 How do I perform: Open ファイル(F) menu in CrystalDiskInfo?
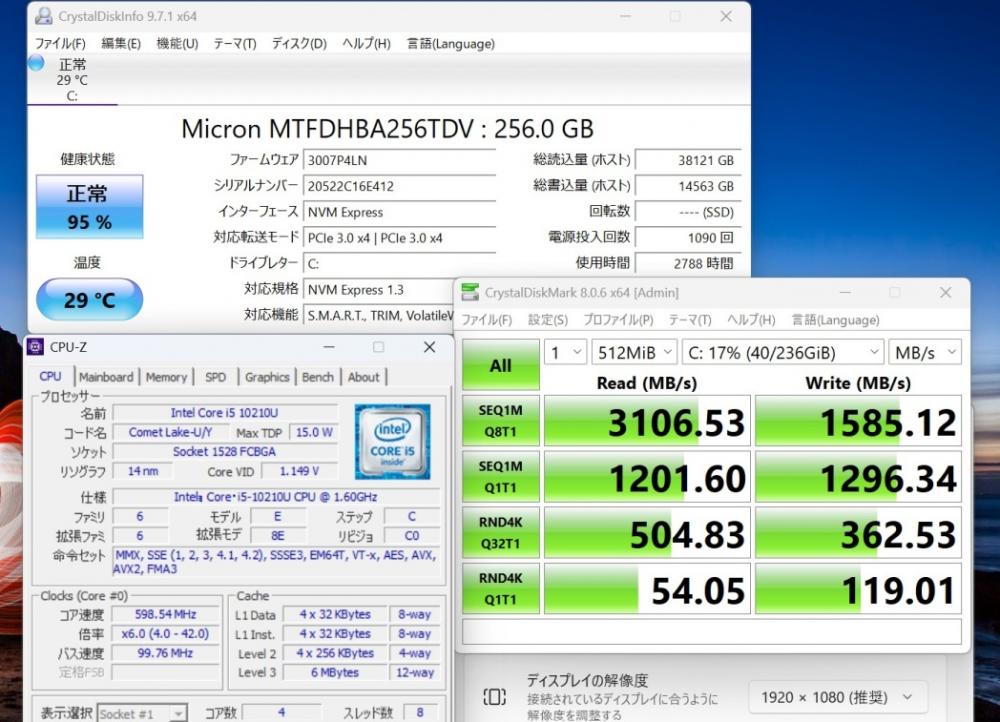click(60, 43)
